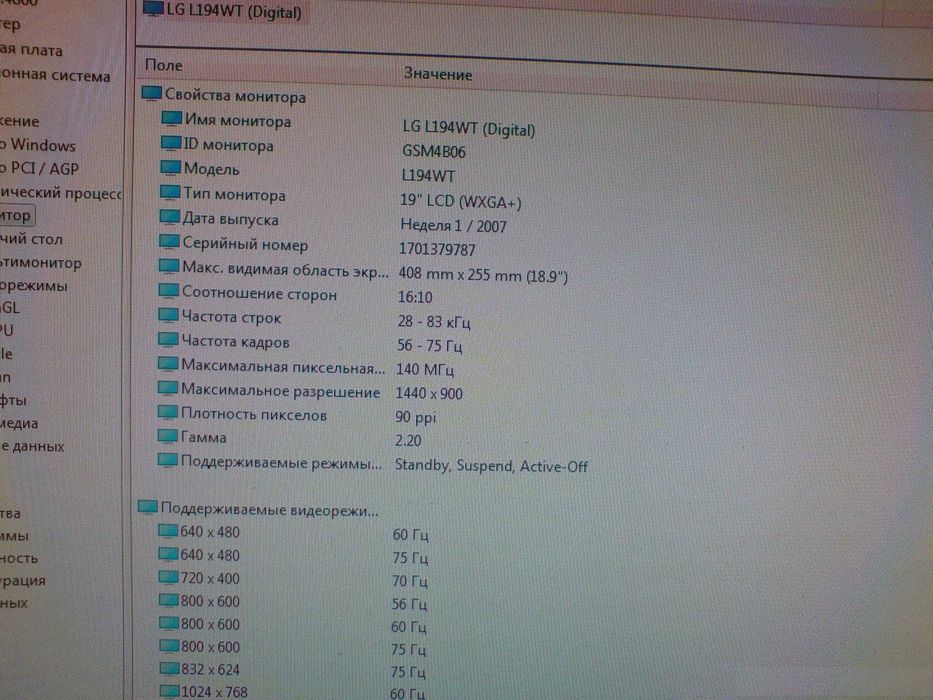
Task: Click the 'Свойства монитора' section icon
Action: (x=151, y=93)
